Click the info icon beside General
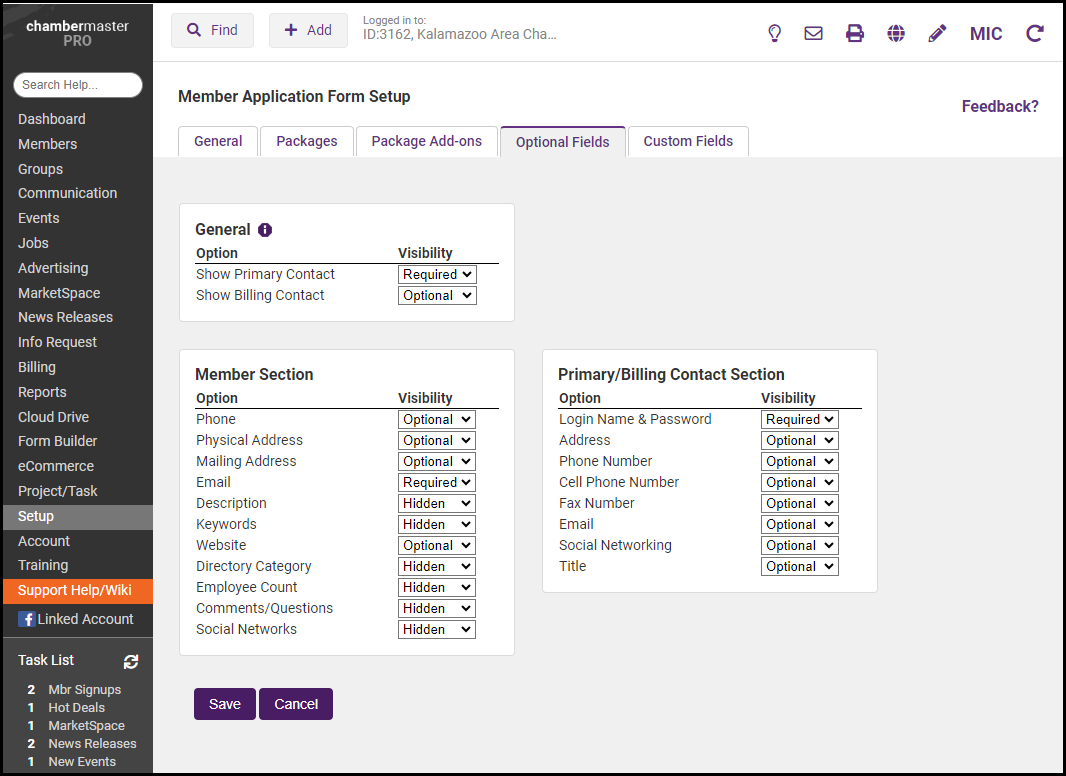This screenshot has width=1066, height=776. (265, 230)
